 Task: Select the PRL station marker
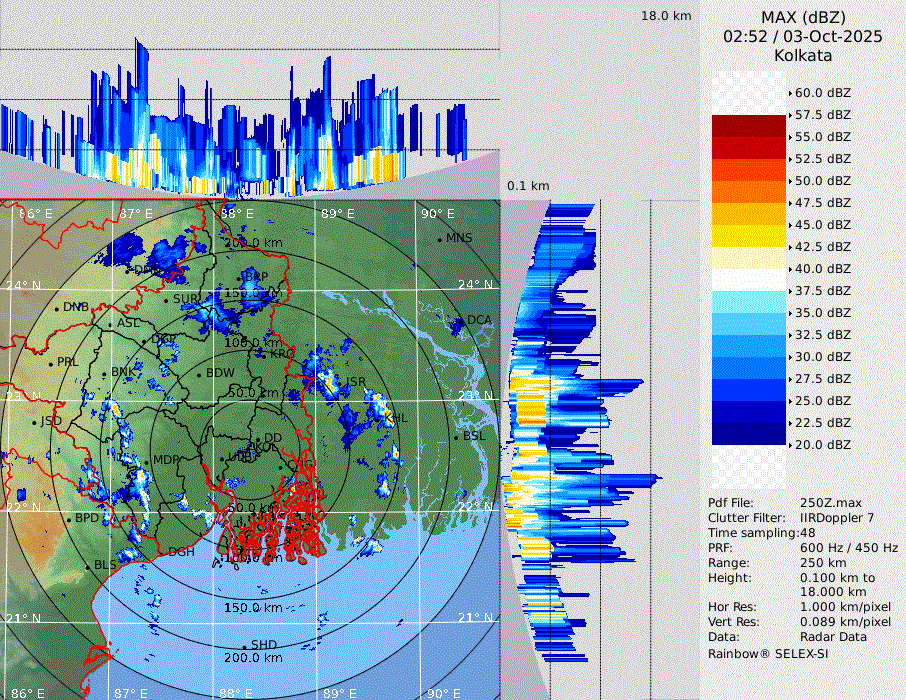(x=51, y=363)
